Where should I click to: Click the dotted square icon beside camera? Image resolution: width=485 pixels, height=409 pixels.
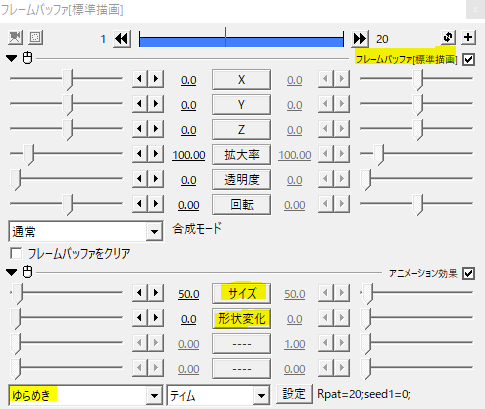[35, 37]
